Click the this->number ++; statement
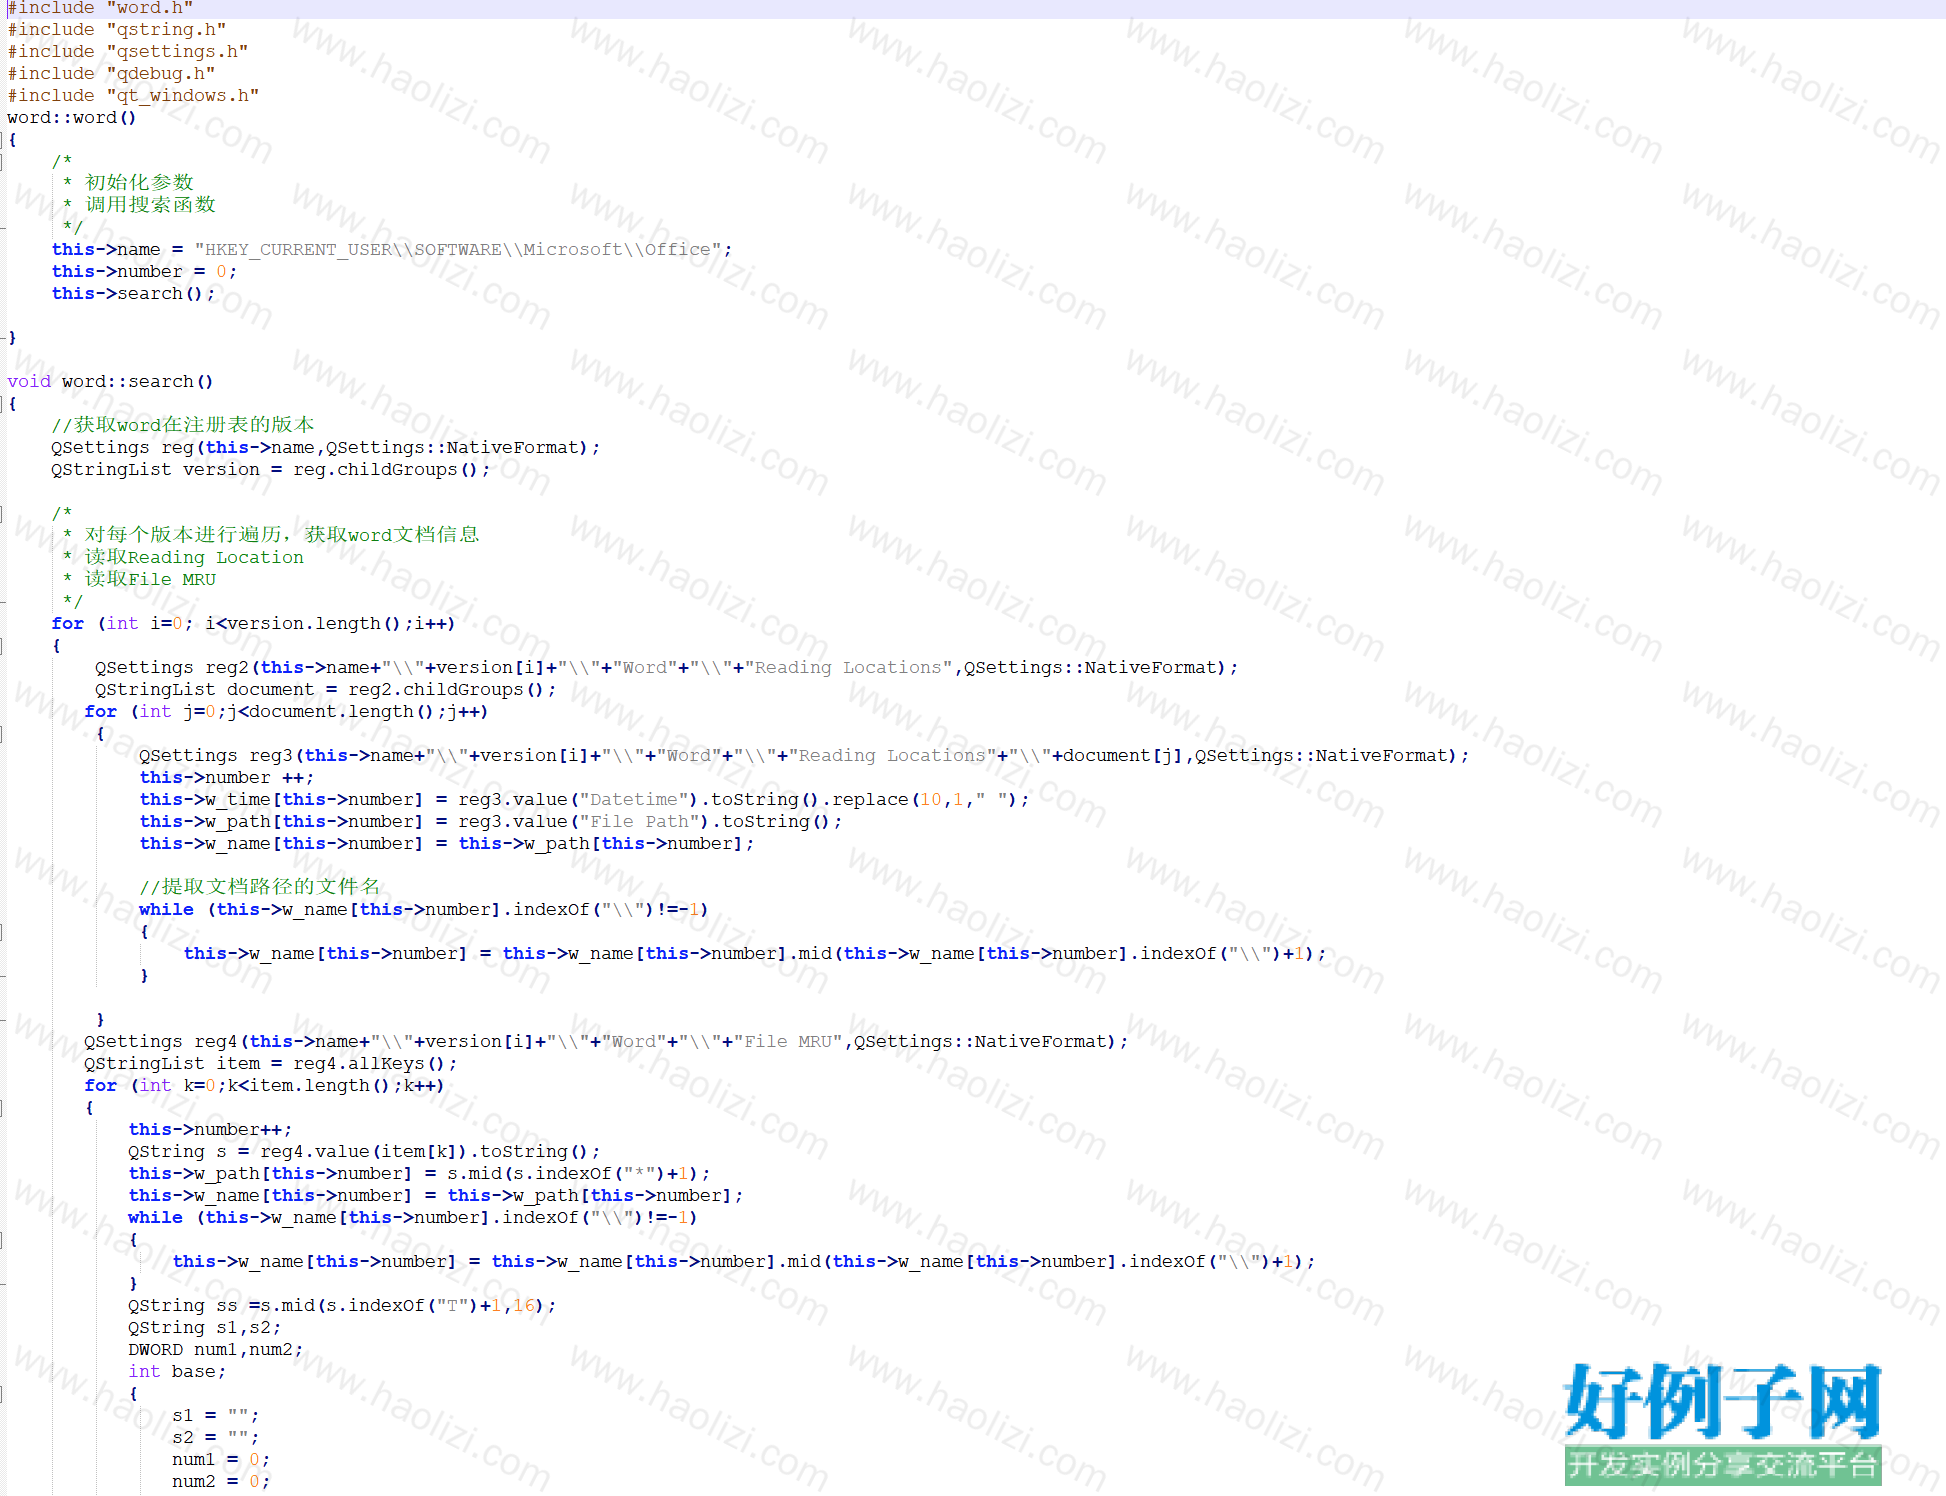The width and height of the screenshot is (1946, 1496). 227,778
